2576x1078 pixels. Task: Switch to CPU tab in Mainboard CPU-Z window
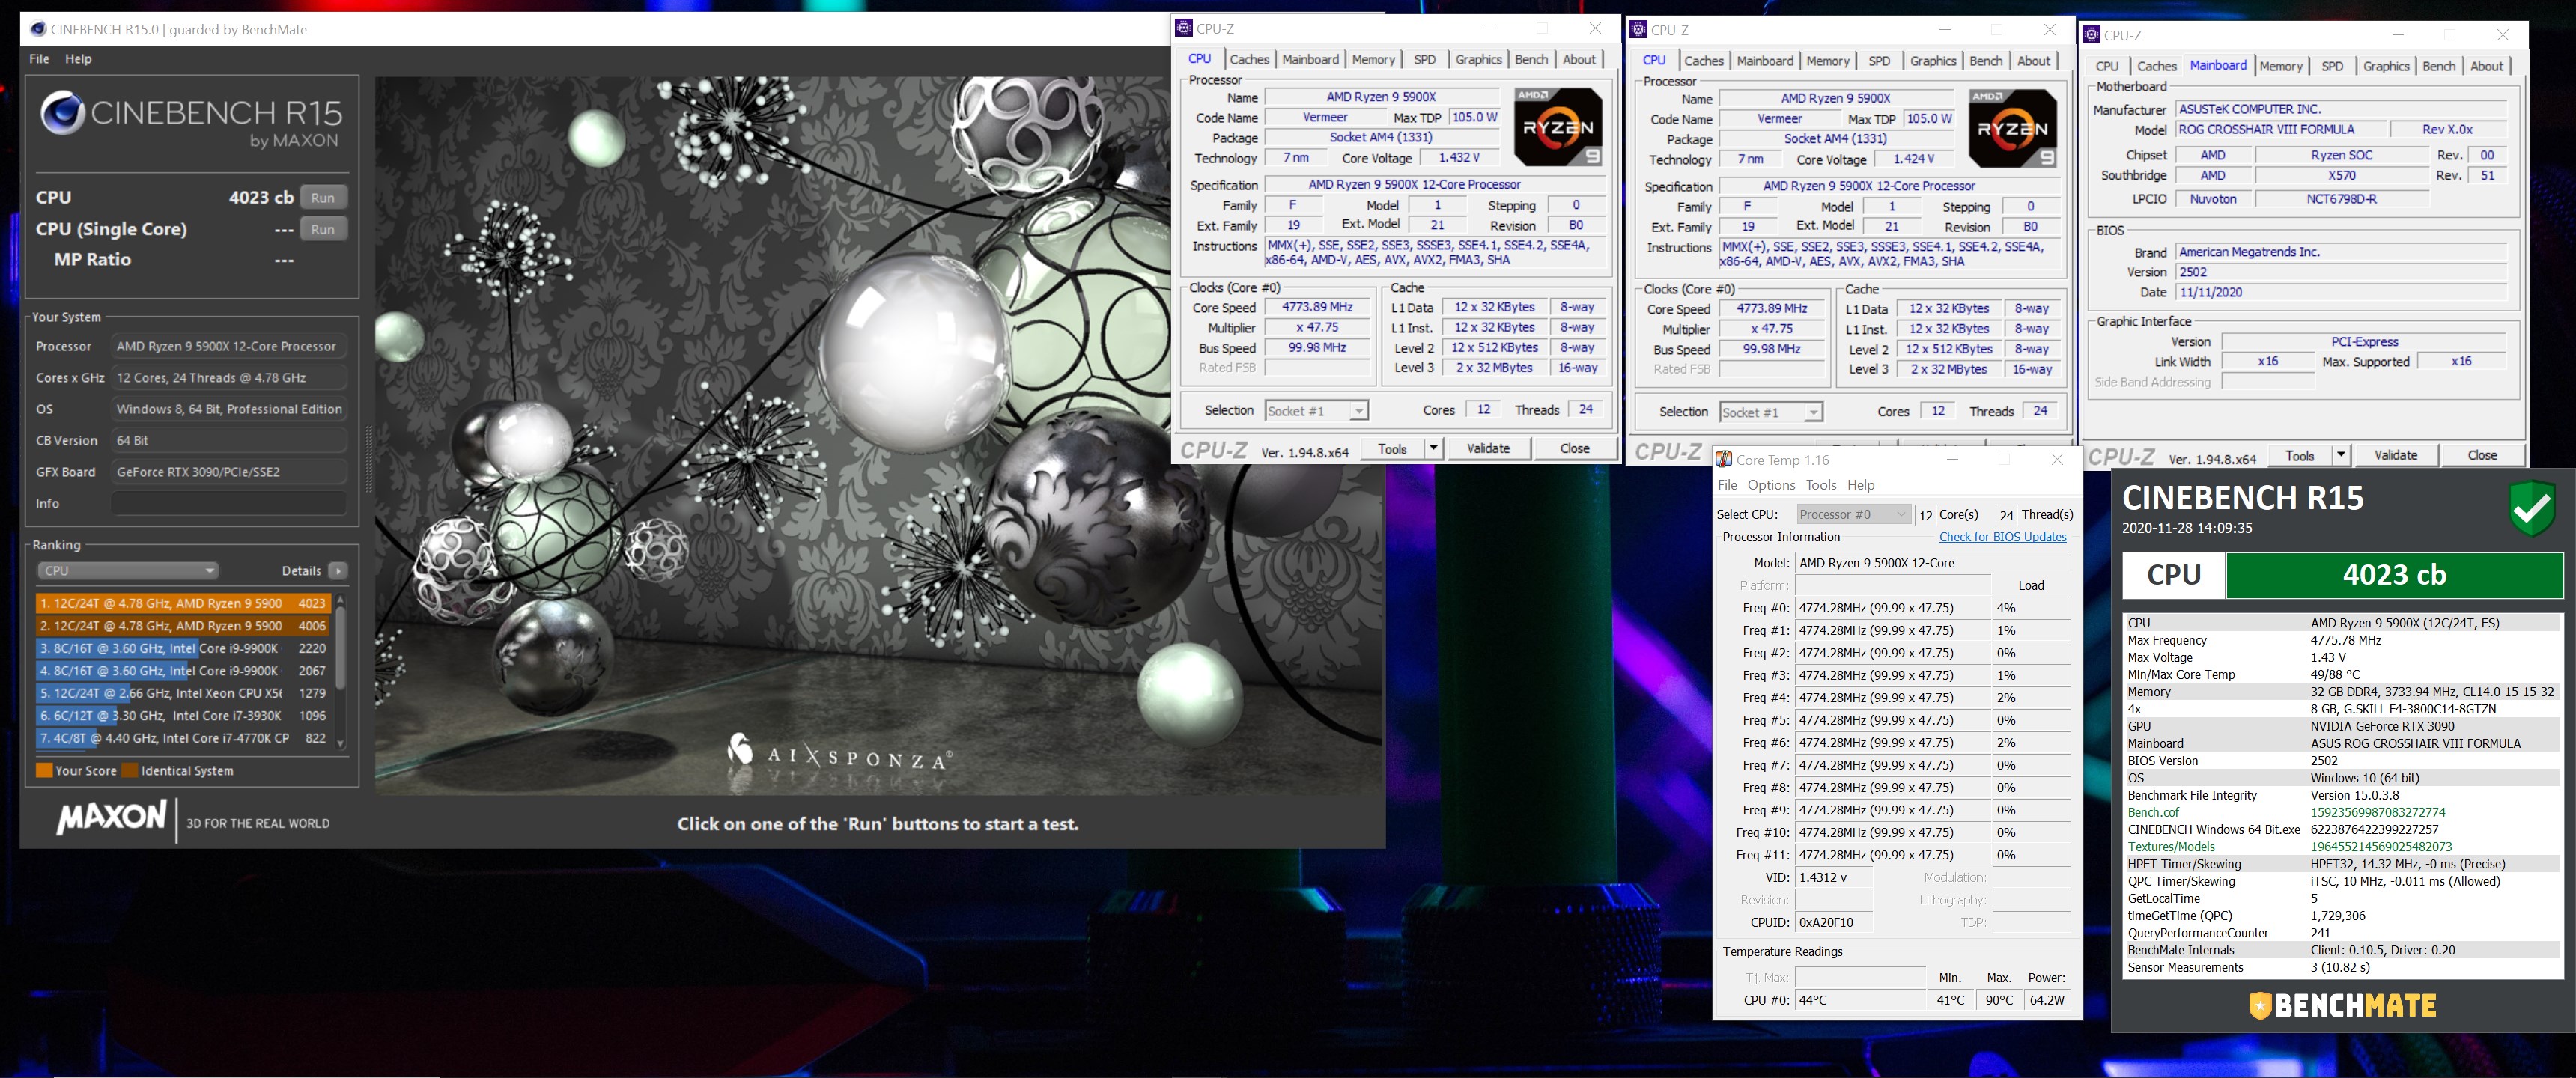pyautogui.click(x=2107, y=67)
